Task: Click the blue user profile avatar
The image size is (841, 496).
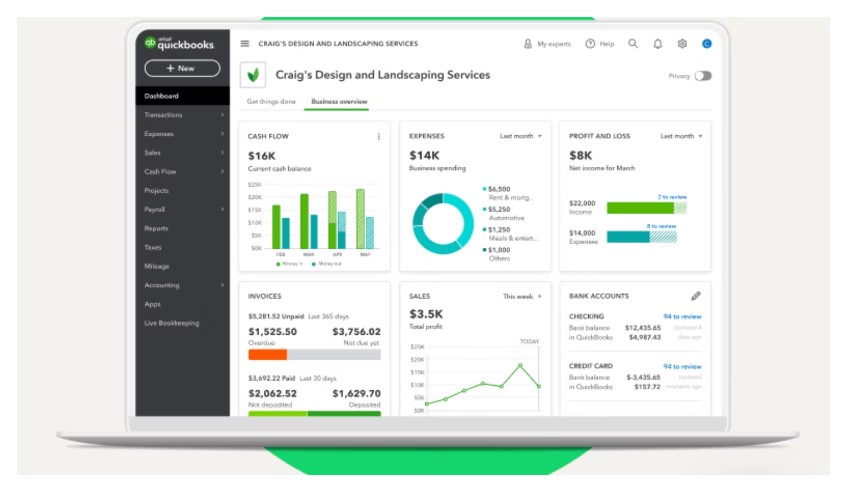Action: 707,43
